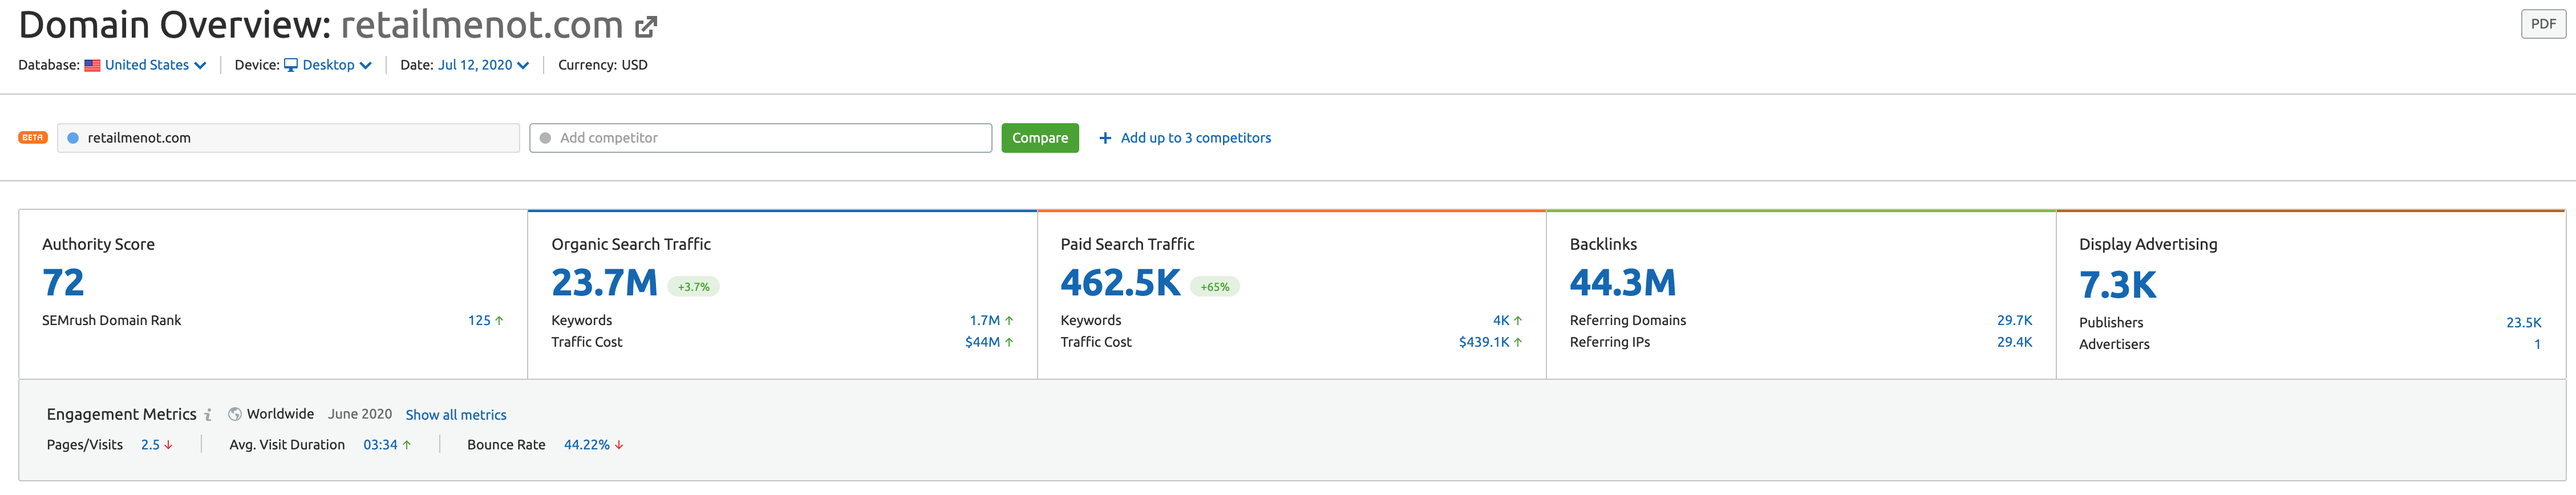This screenshot has height=495, width=2576.
Task: Click the orange BETA badge
Action: coord(33,138)
